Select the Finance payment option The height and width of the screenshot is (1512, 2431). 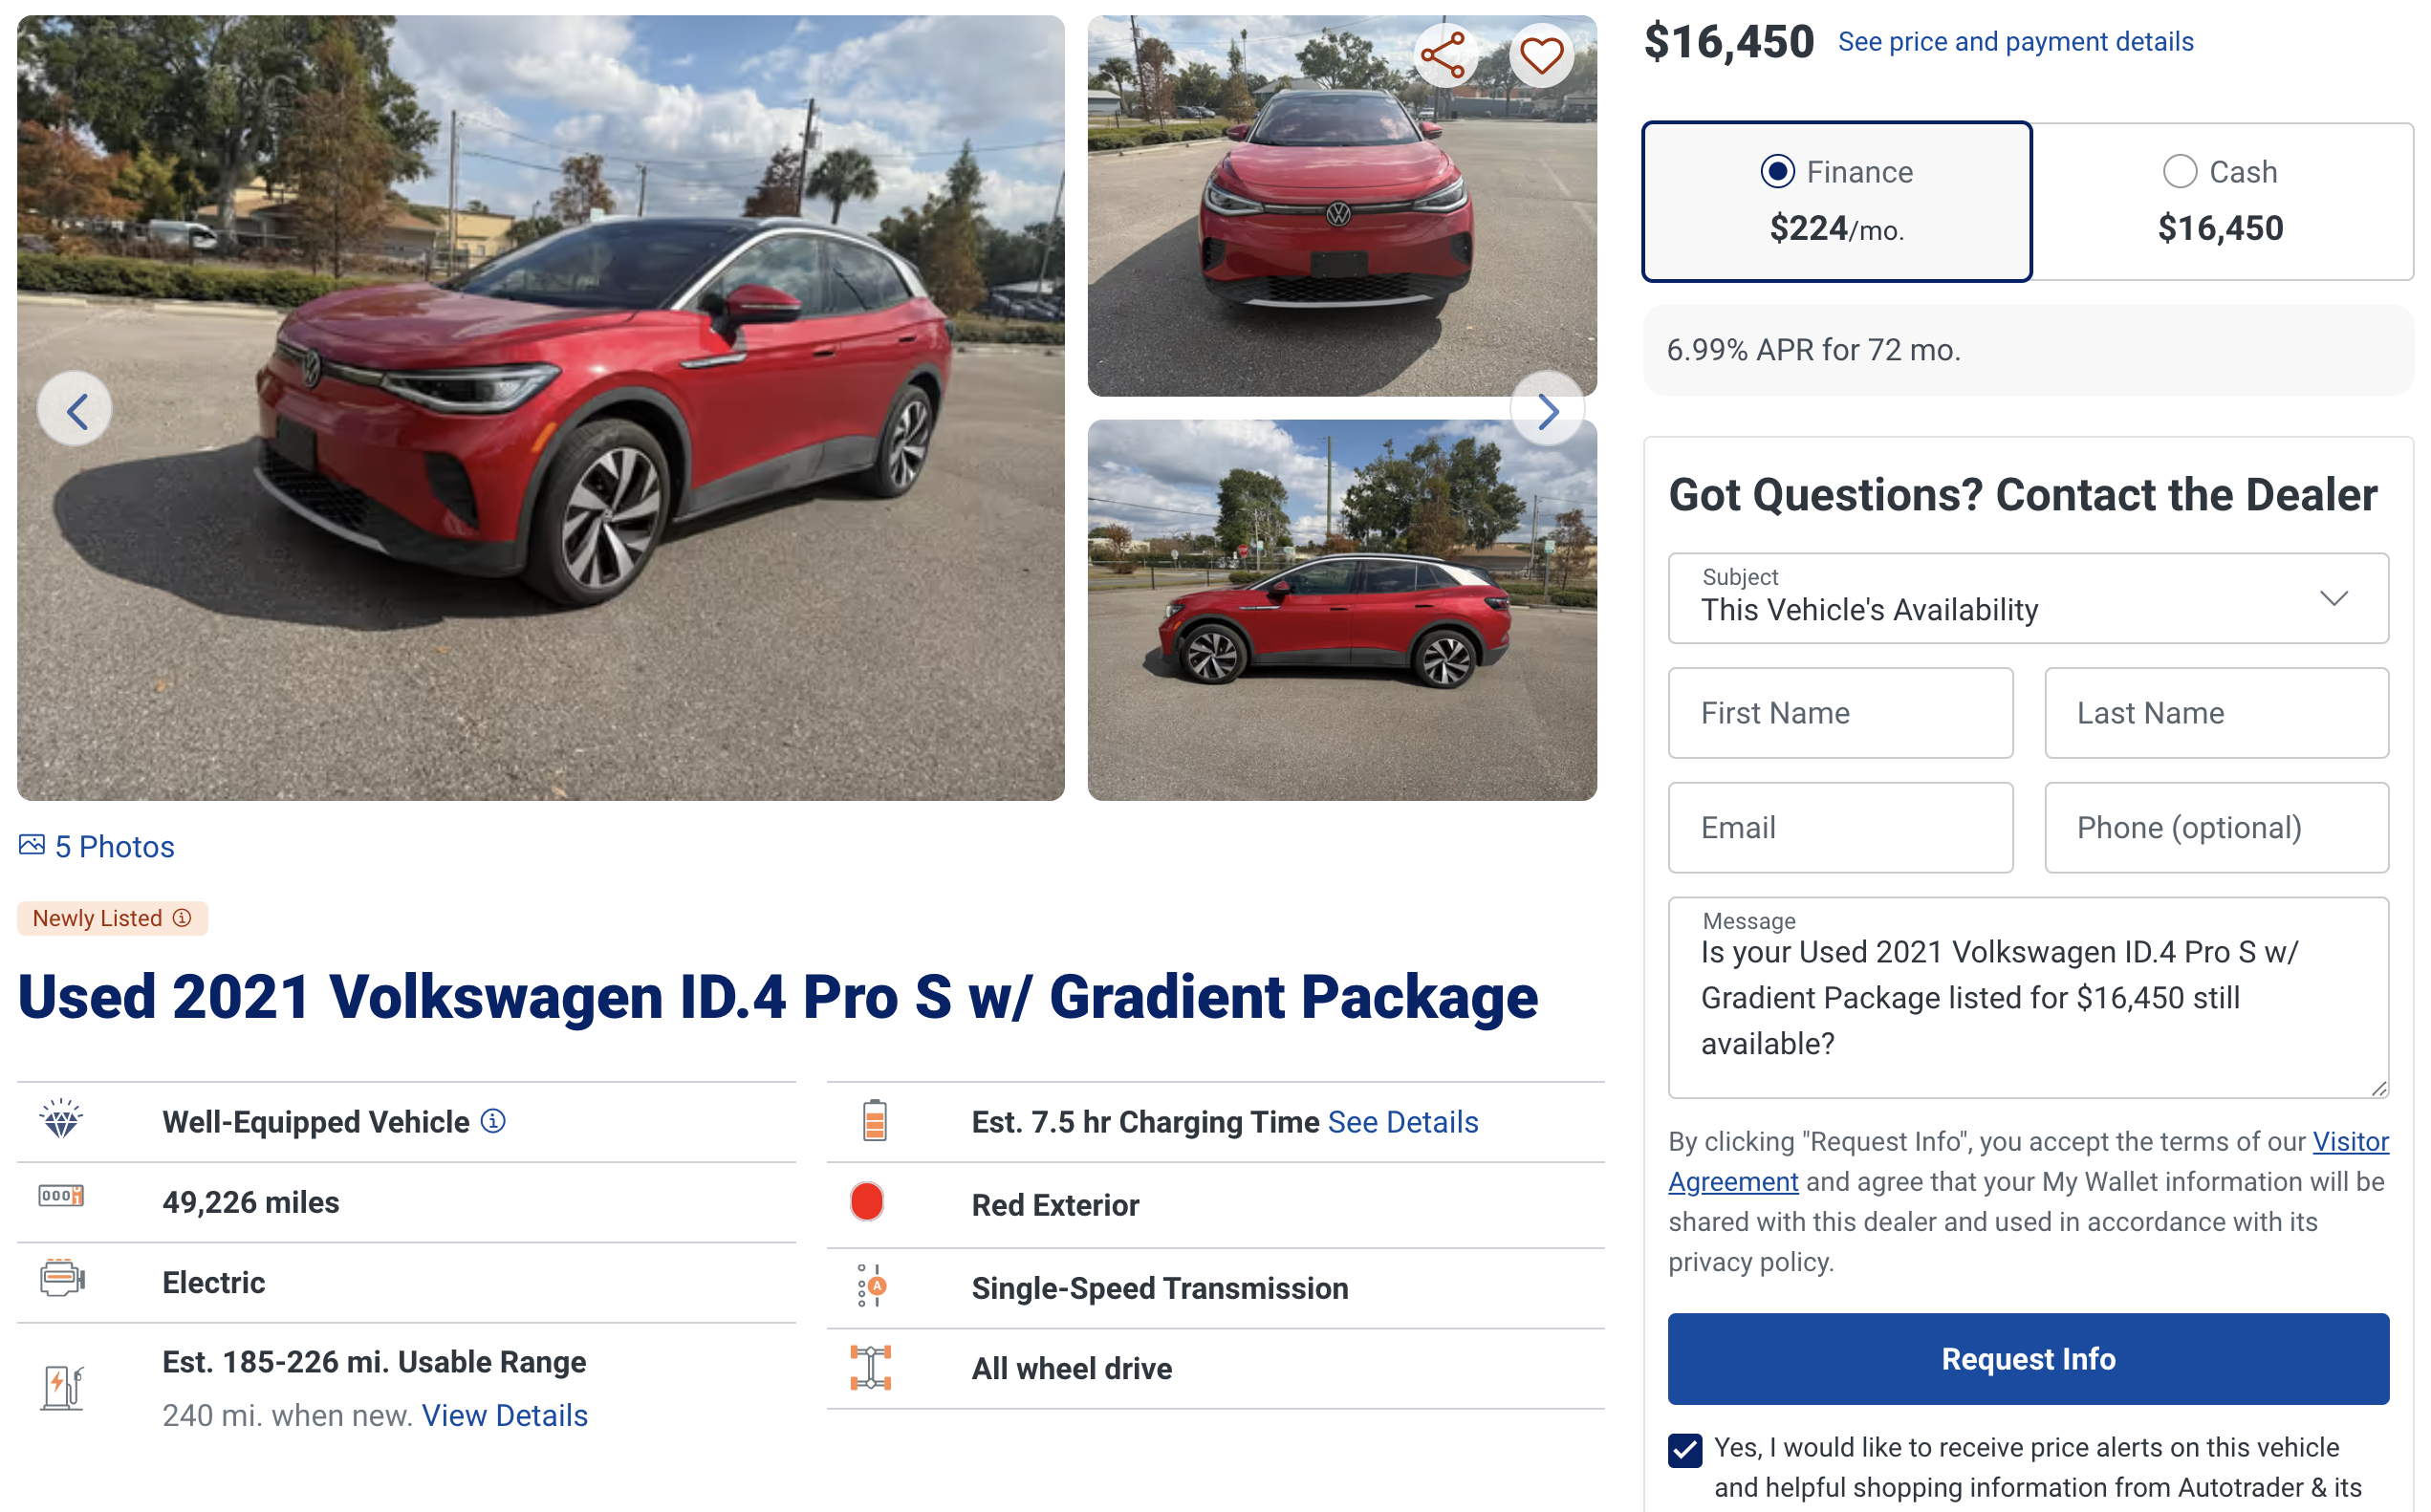(1777, 172)
